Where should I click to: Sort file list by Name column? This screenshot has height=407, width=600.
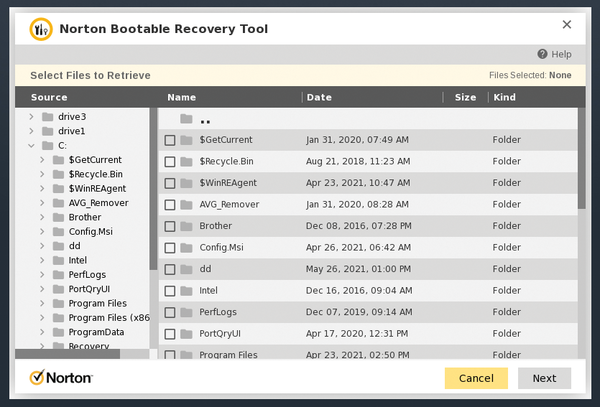pos(181,97)
